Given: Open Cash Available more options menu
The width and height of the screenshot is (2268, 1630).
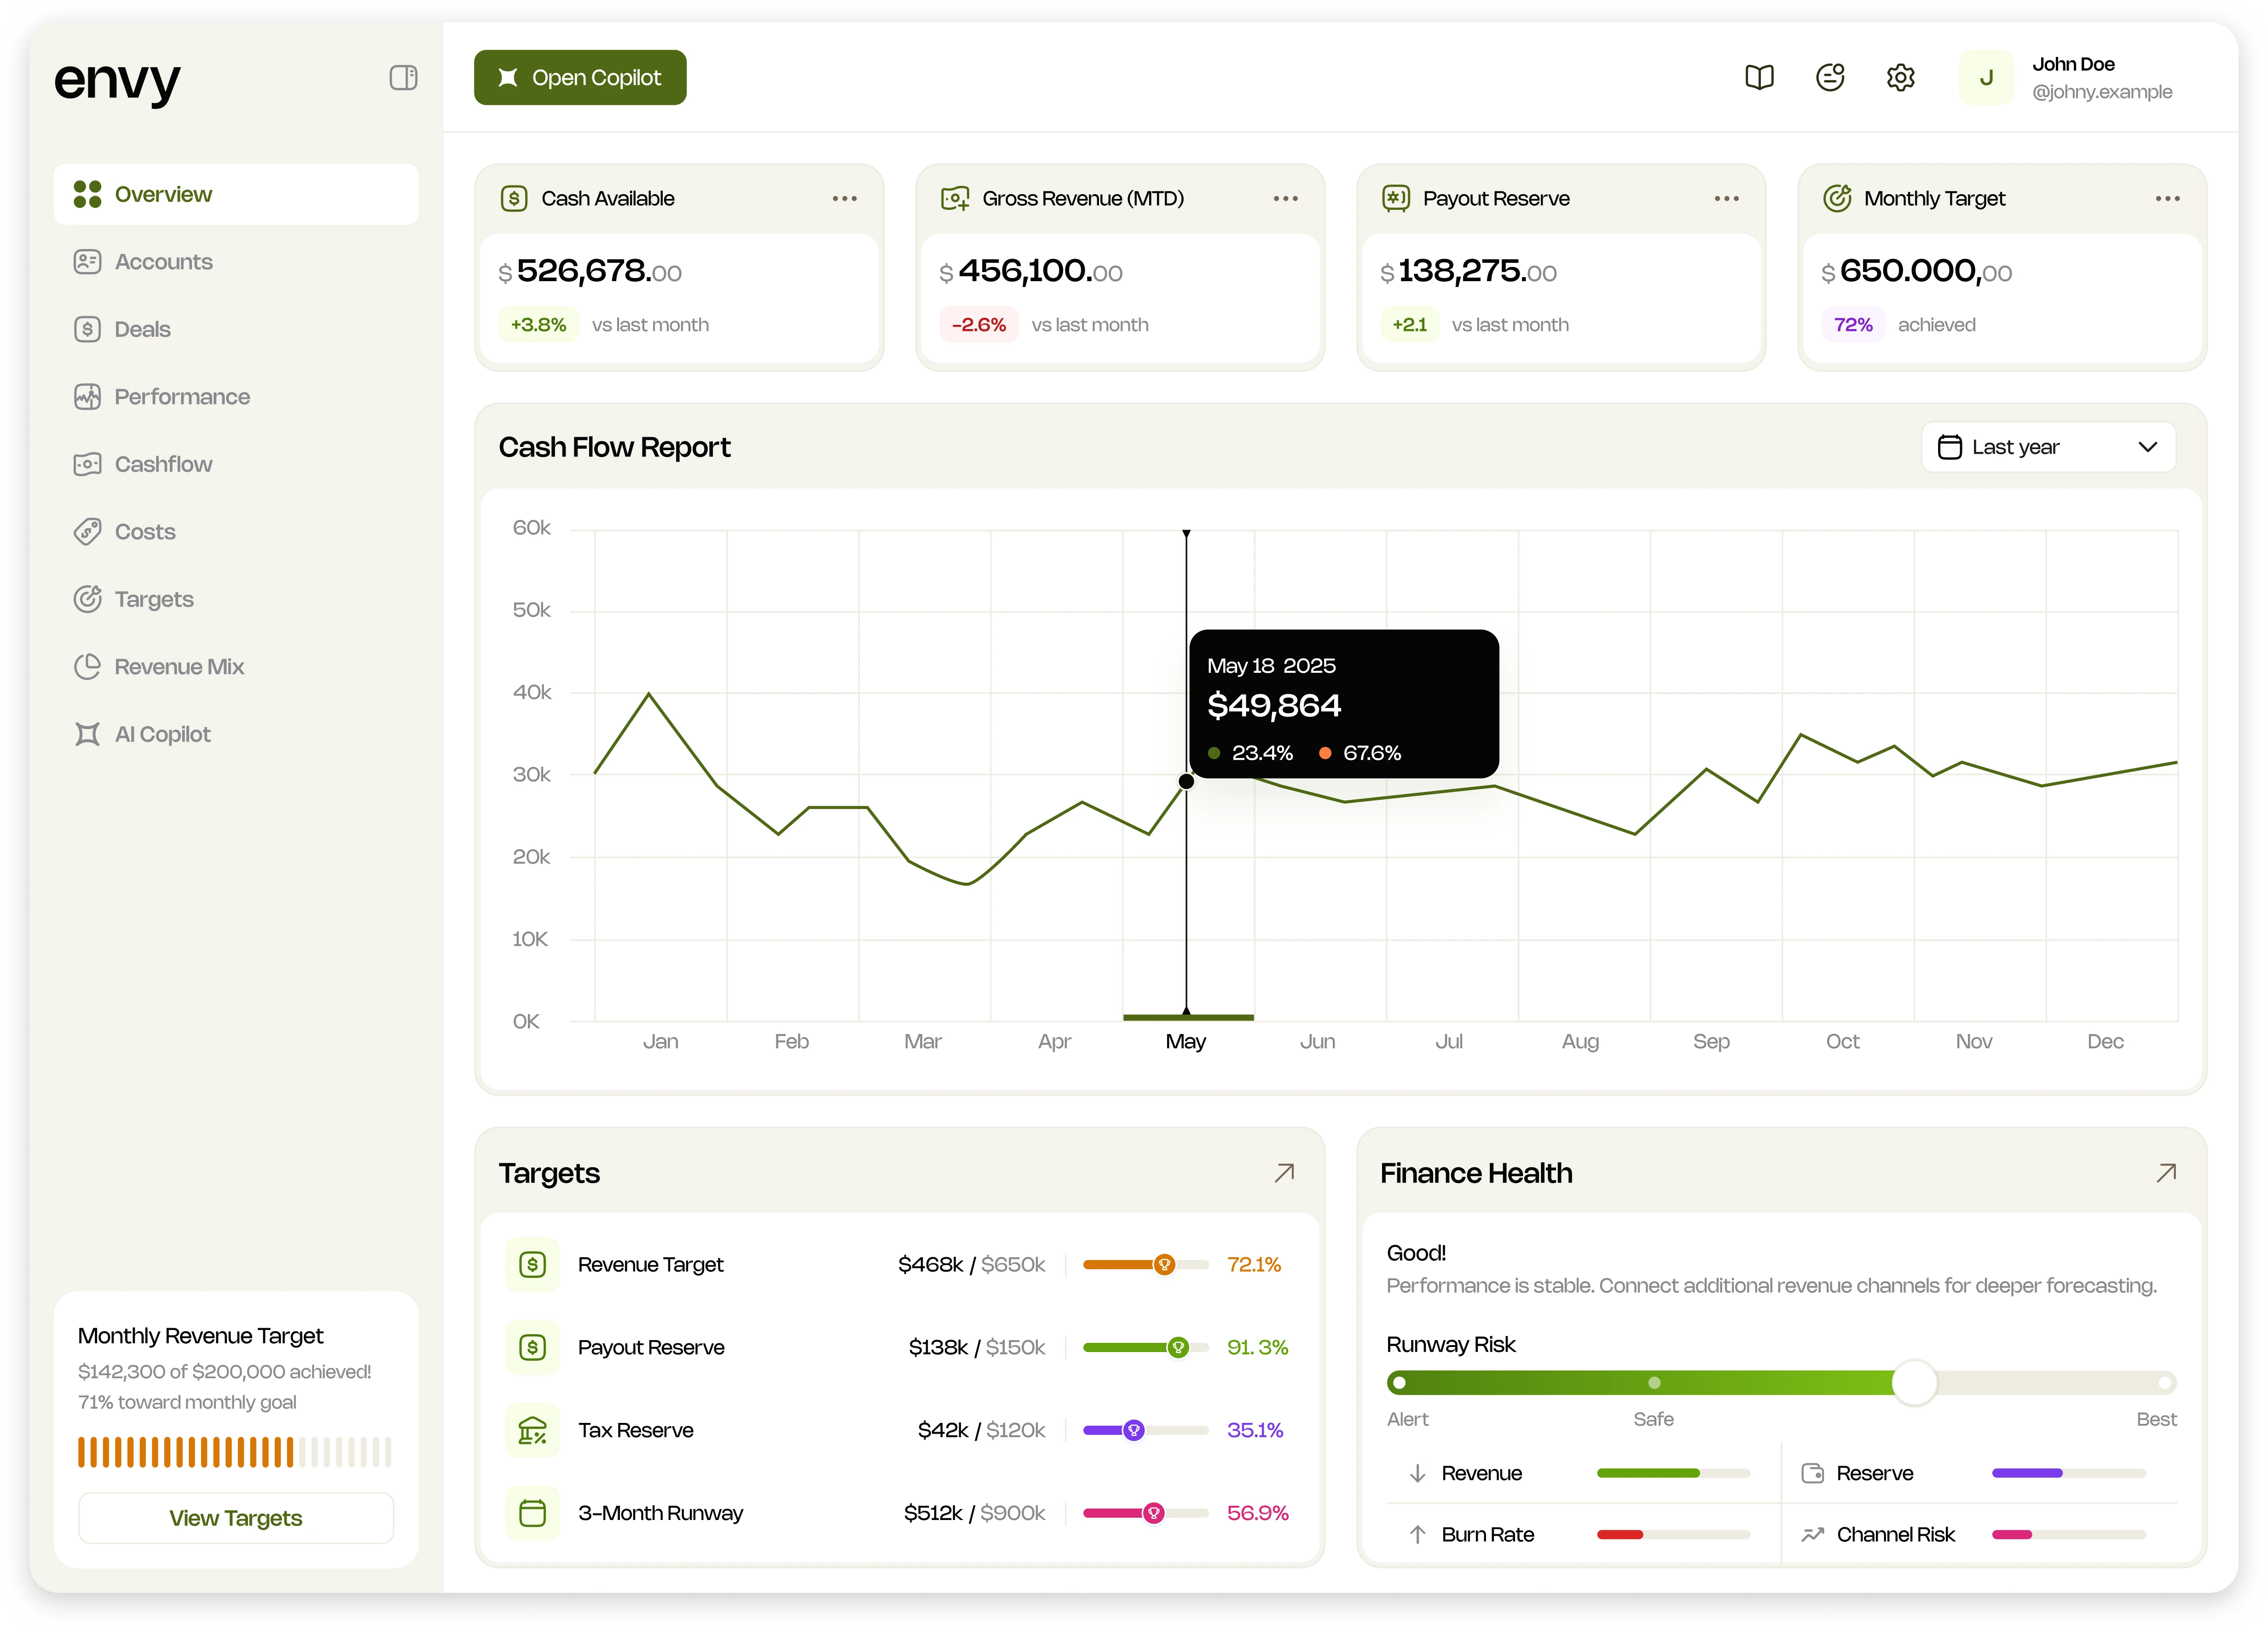Looking at the screenshot, I should 845,198.
